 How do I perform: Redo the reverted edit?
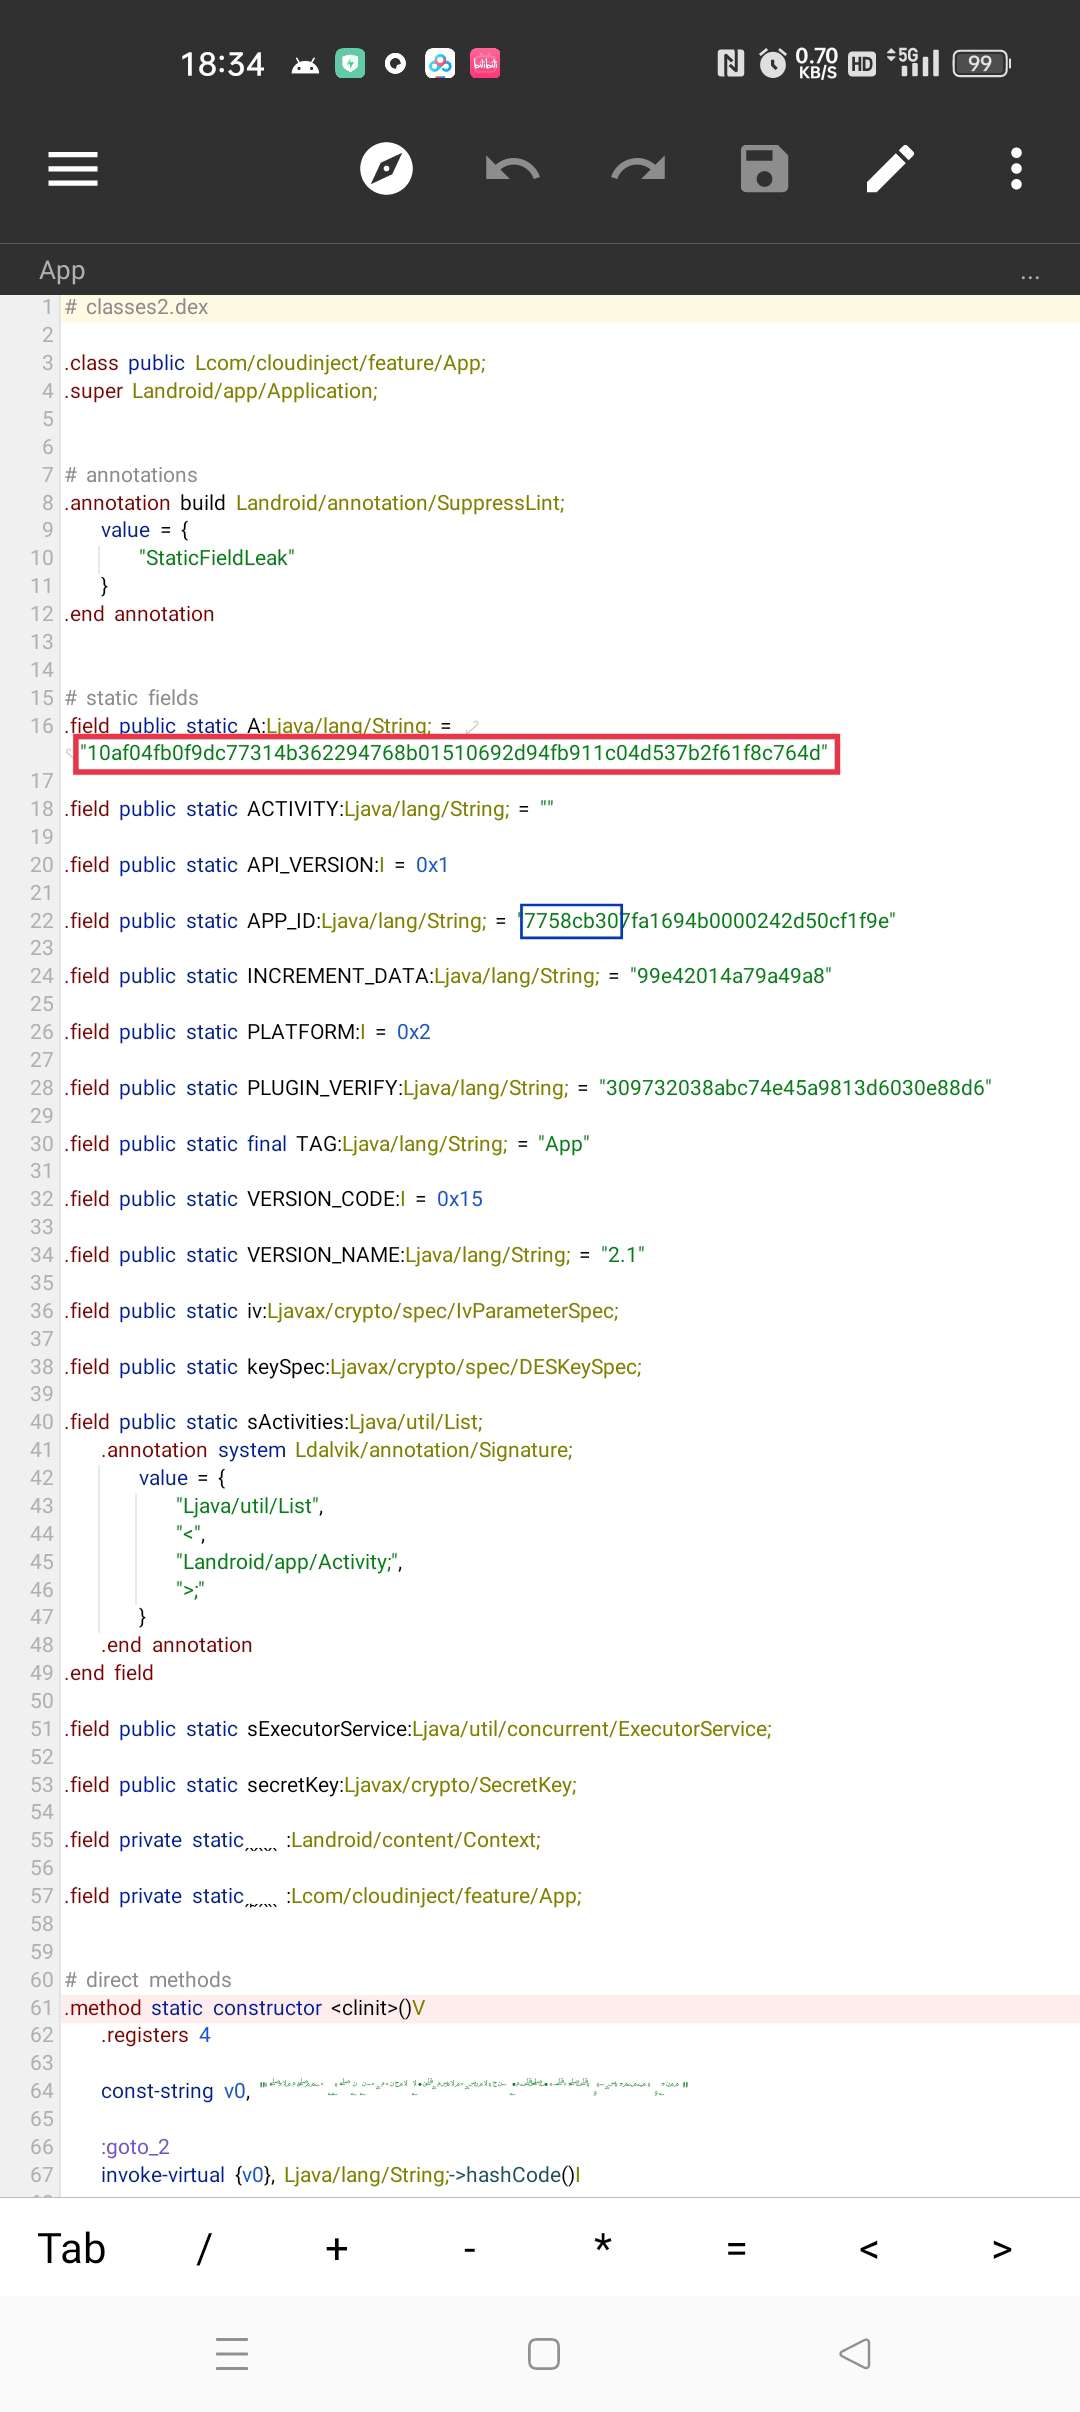[x=638, y=169]
